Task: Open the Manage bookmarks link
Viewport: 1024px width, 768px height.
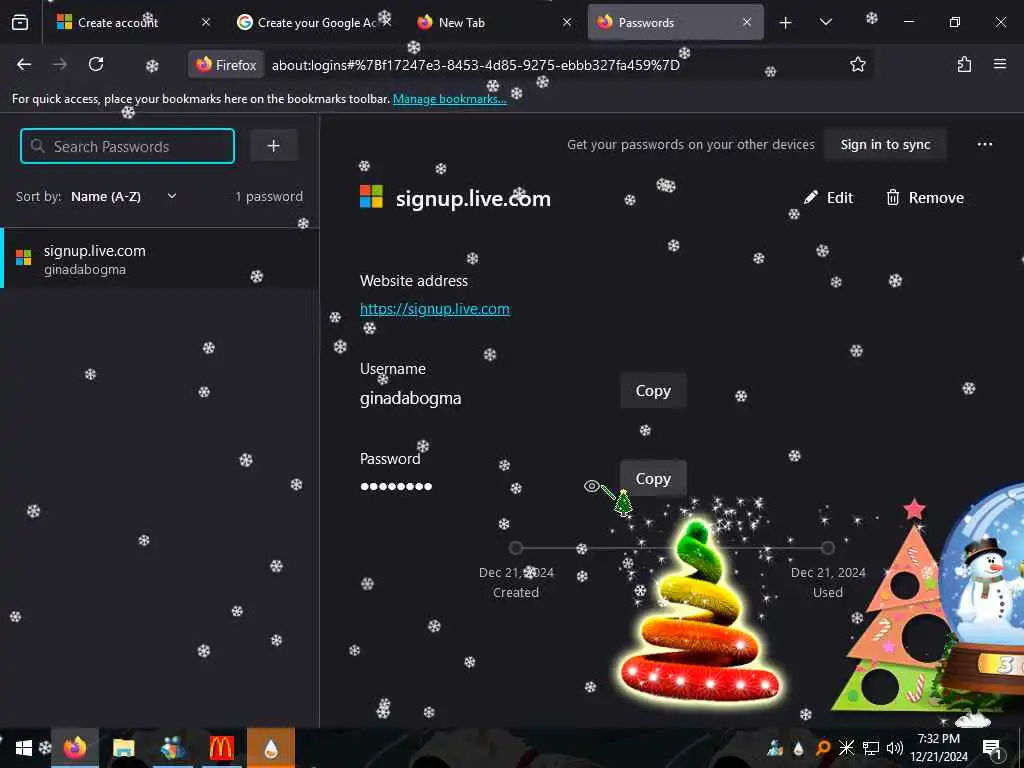Action: pyautogui.click(x=449, y=99)
